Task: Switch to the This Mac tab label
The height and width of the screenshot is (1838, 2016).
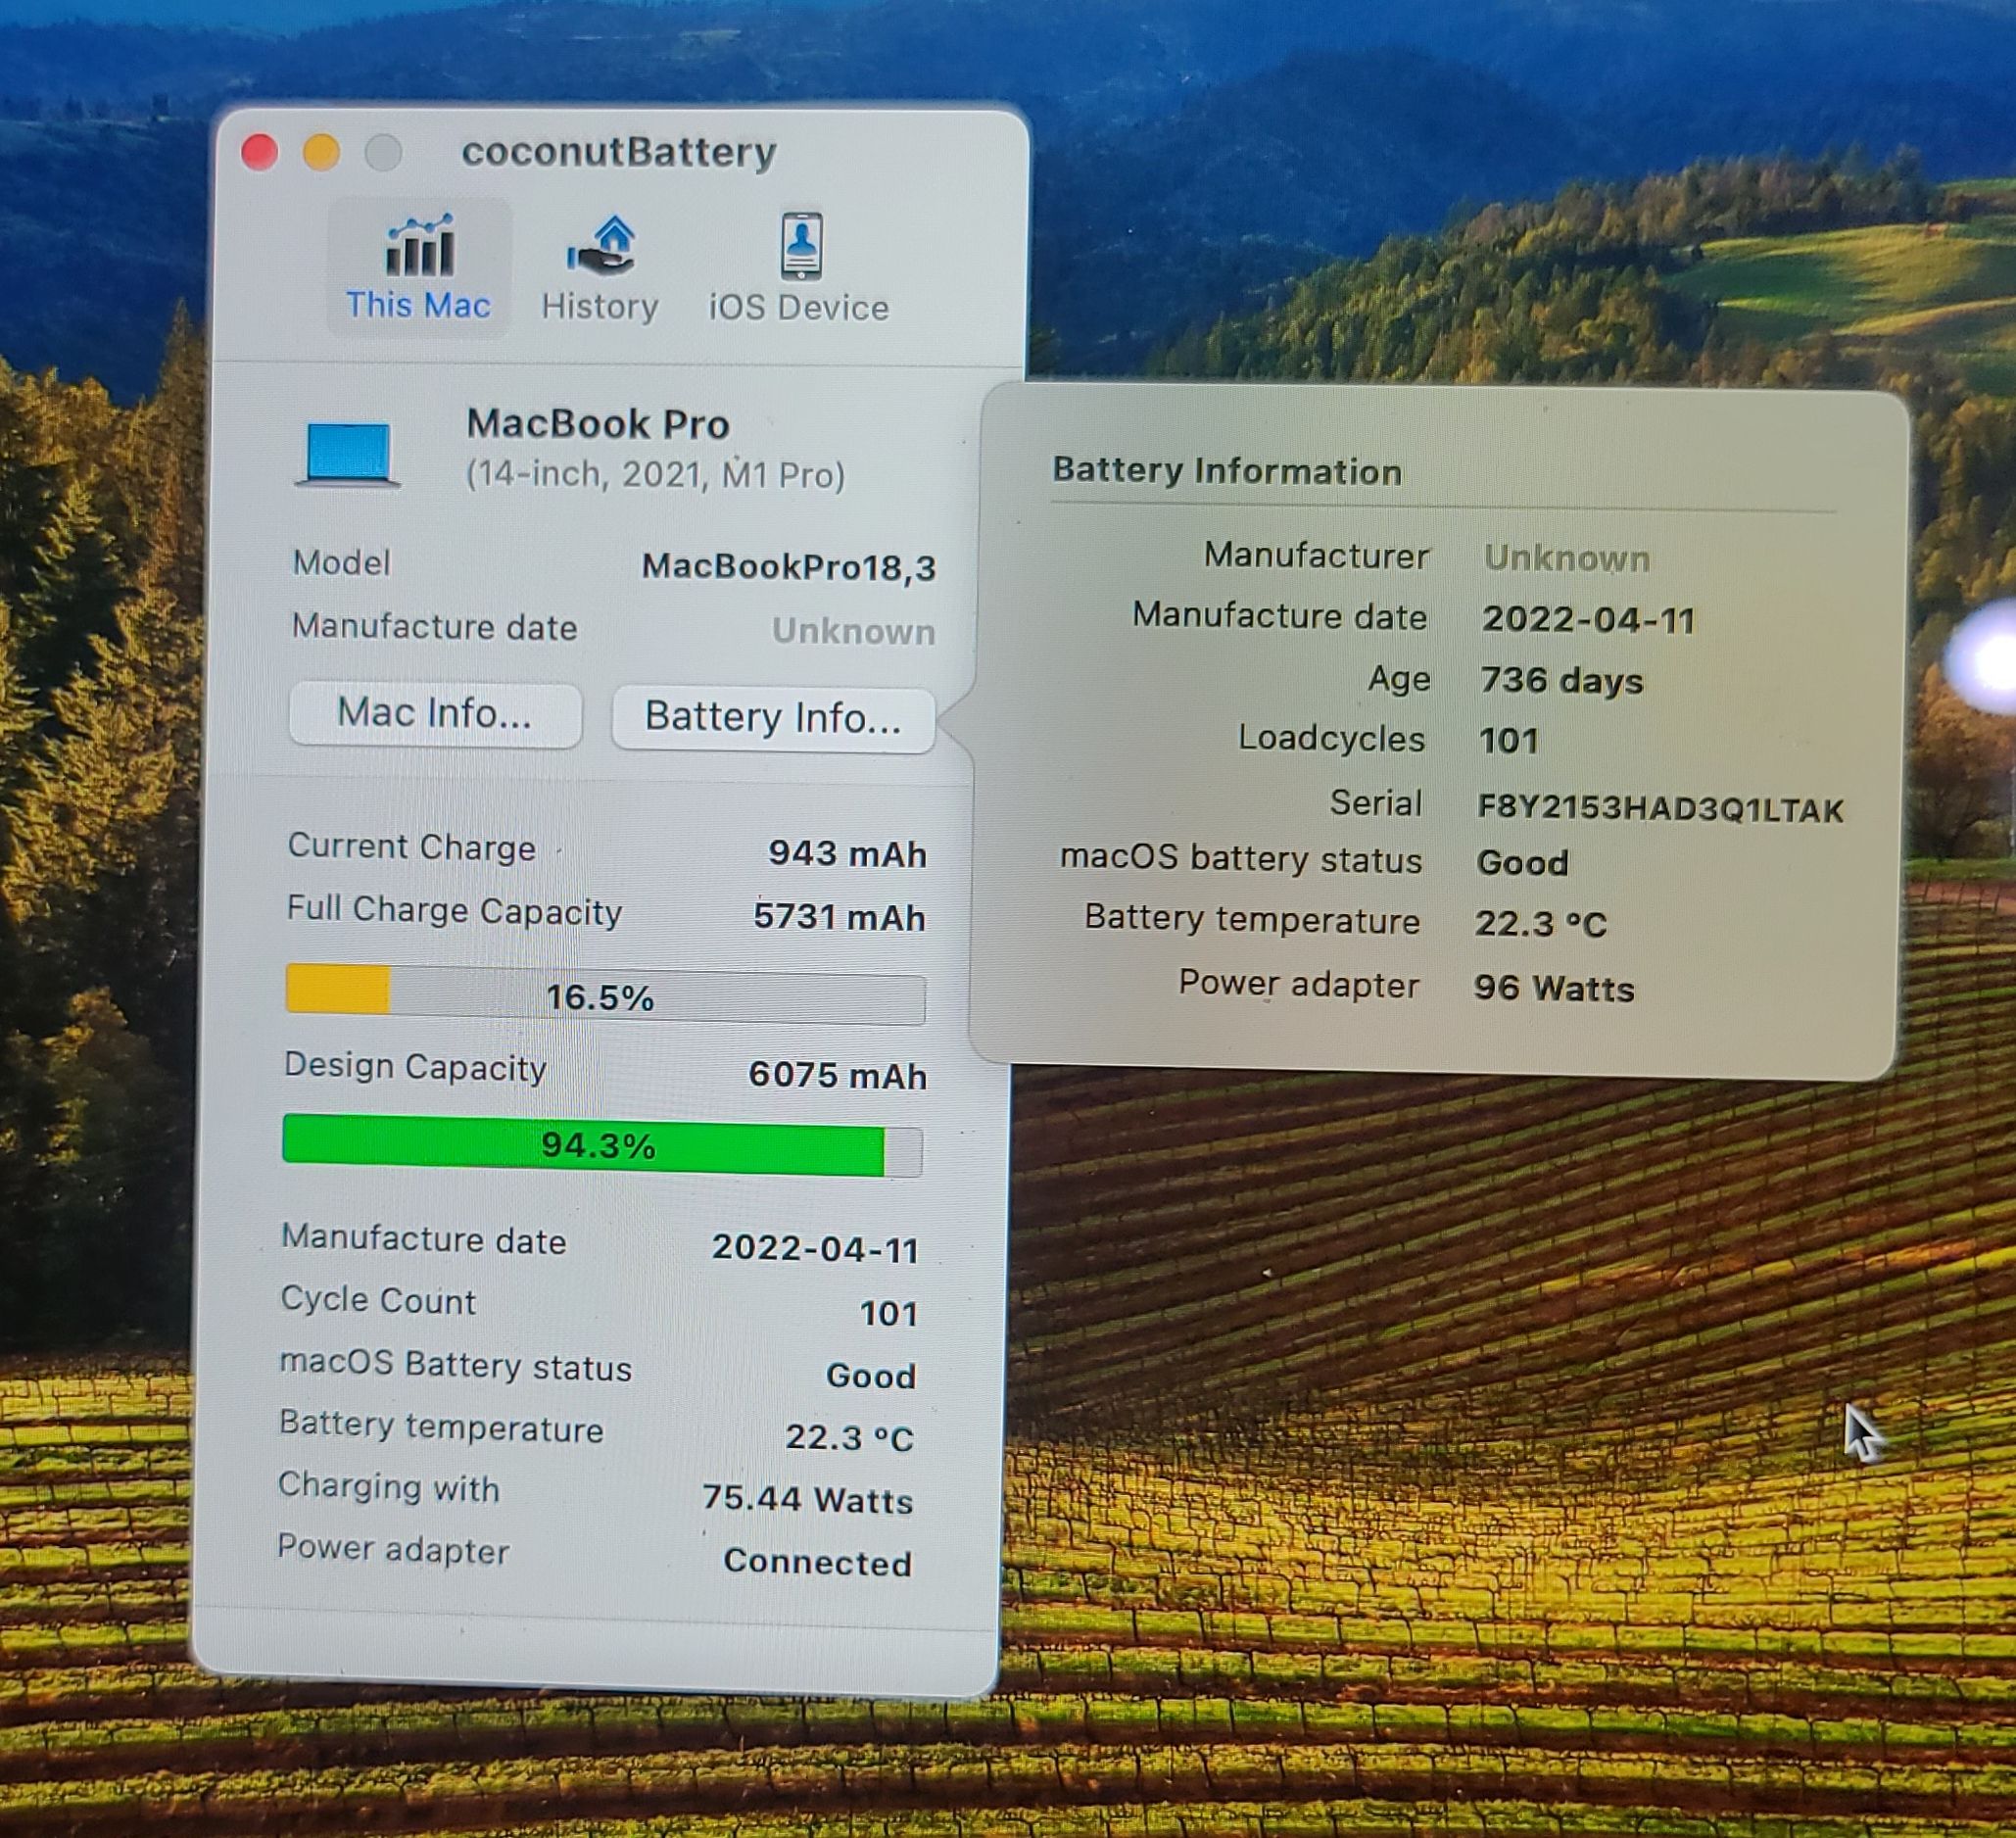Action: (418, 305)
